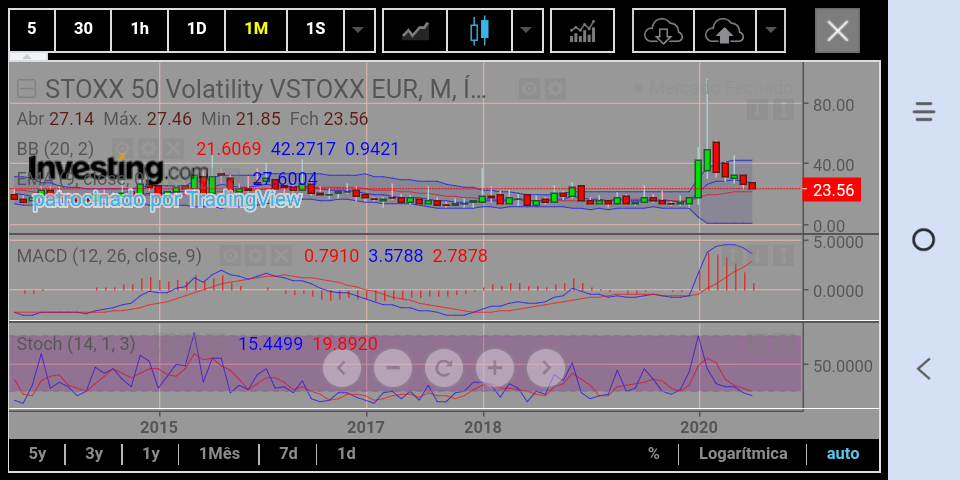Close the chart with the X button
Viewport: 960px width, 480px height.
coord(837,30)
